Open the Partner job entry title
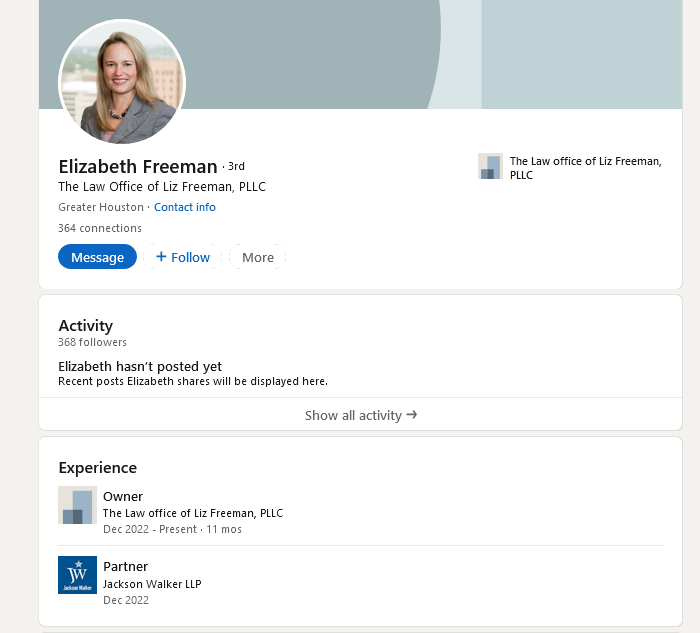The image size is (700, 633). click(x=125, y=566)
